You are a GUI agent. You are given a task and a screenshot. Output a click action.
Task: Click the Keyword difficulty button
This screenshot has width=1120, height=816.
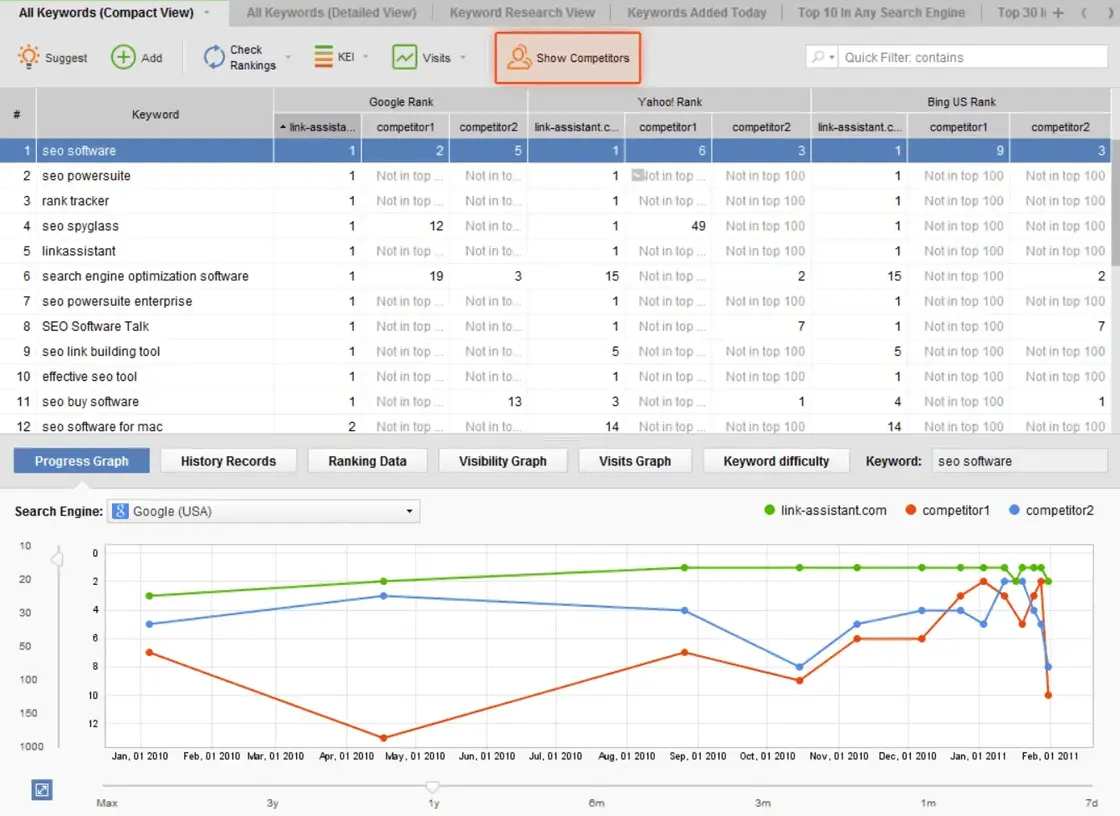(776, 461)
